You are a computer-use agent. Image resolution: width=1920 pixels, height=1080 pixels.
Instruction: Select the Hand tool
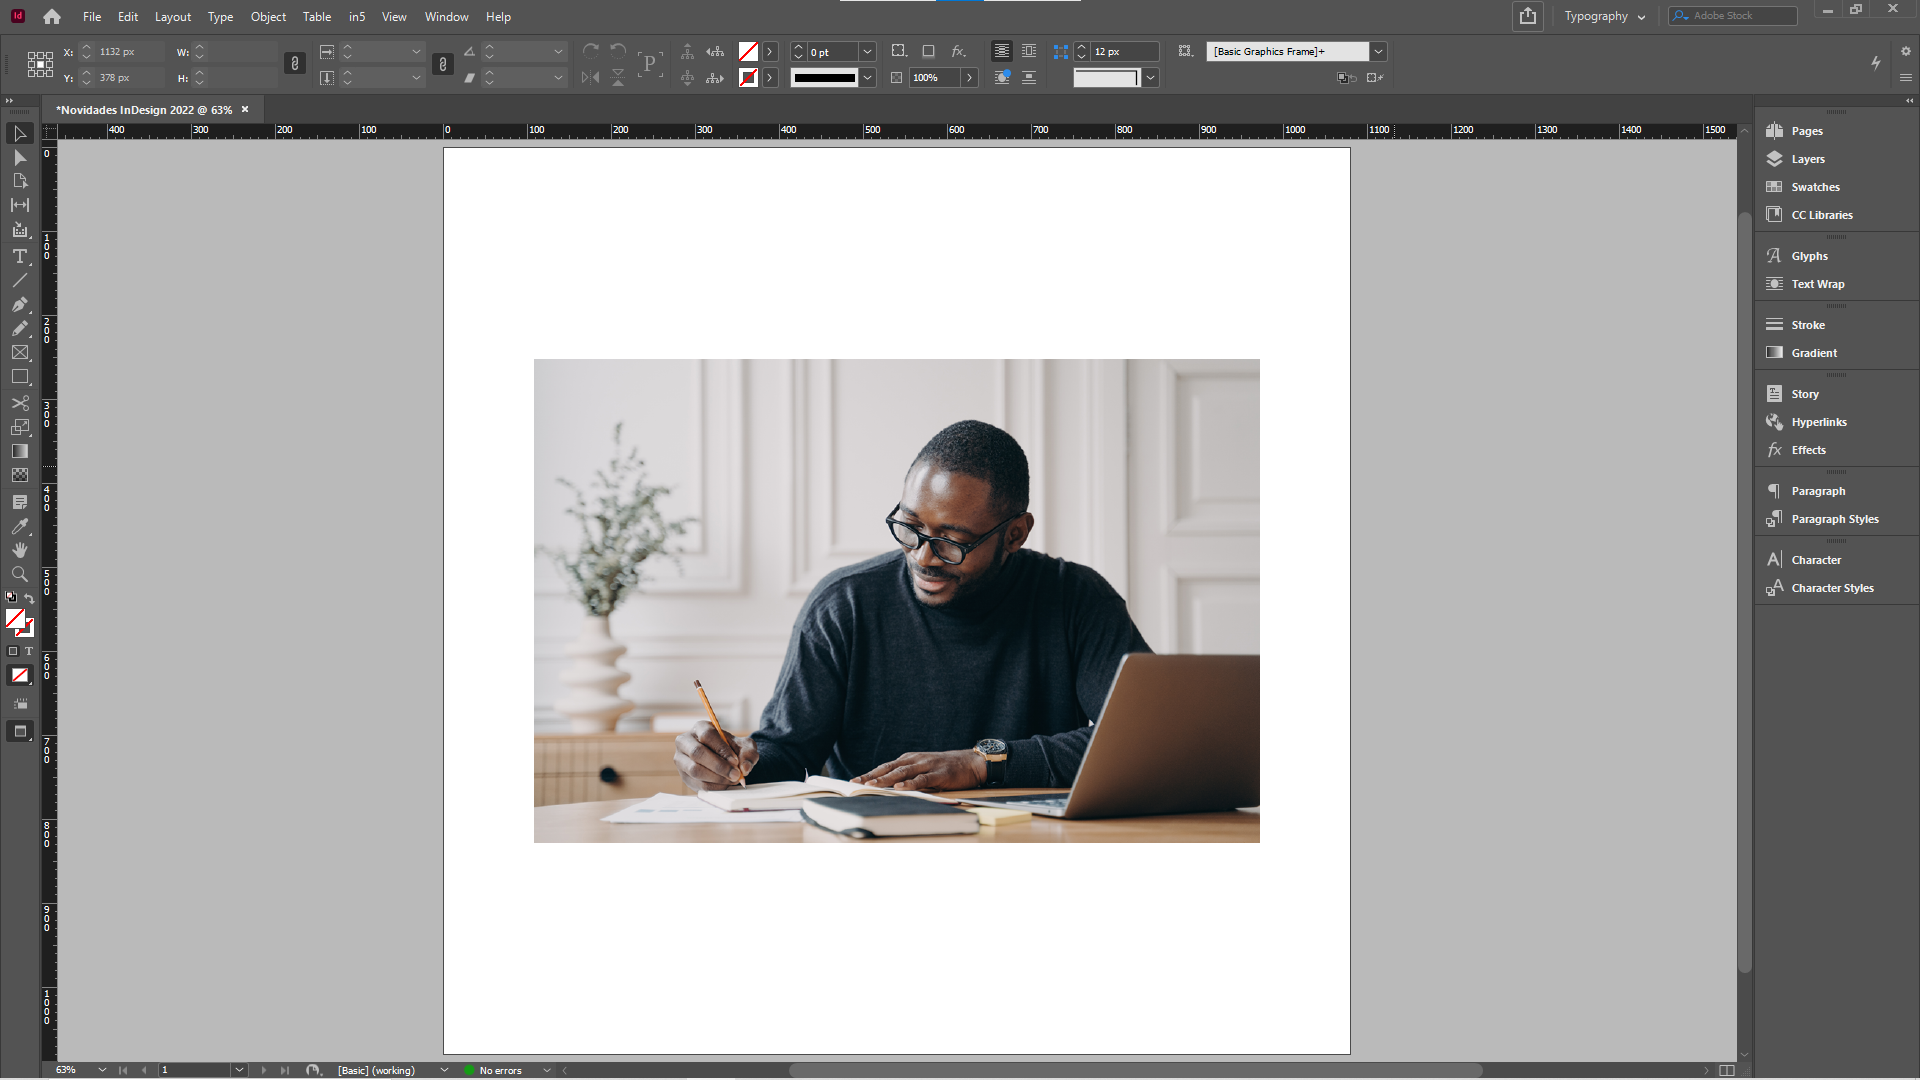[19, 550]
